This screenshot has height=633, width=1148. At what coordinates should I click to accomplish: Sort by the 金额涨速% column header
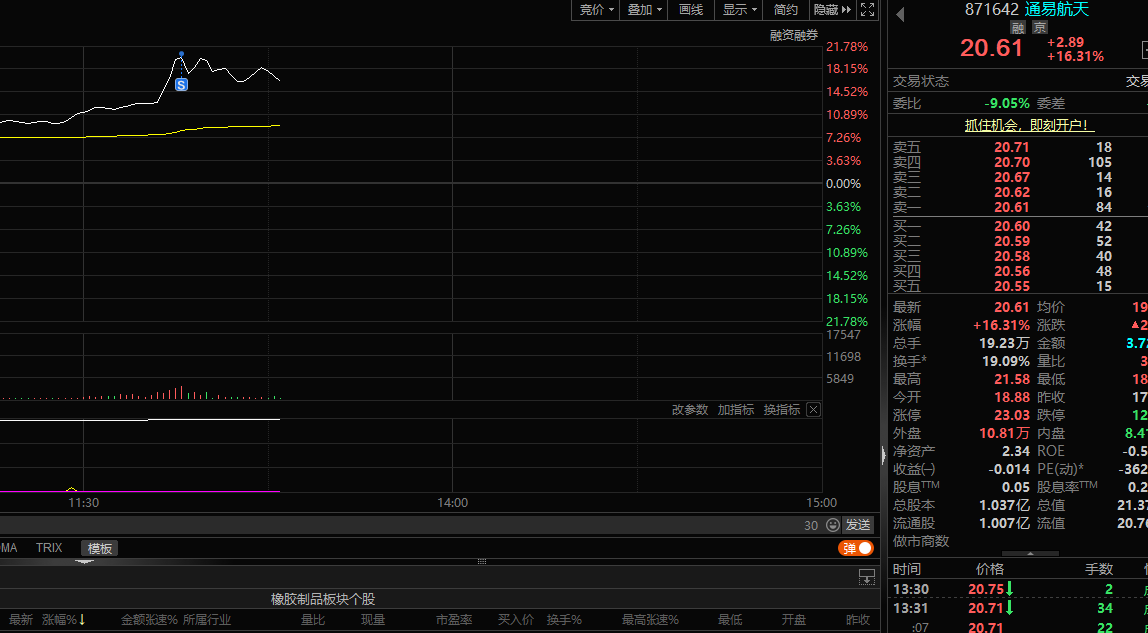pyautogui.click(x=149, y=619)
